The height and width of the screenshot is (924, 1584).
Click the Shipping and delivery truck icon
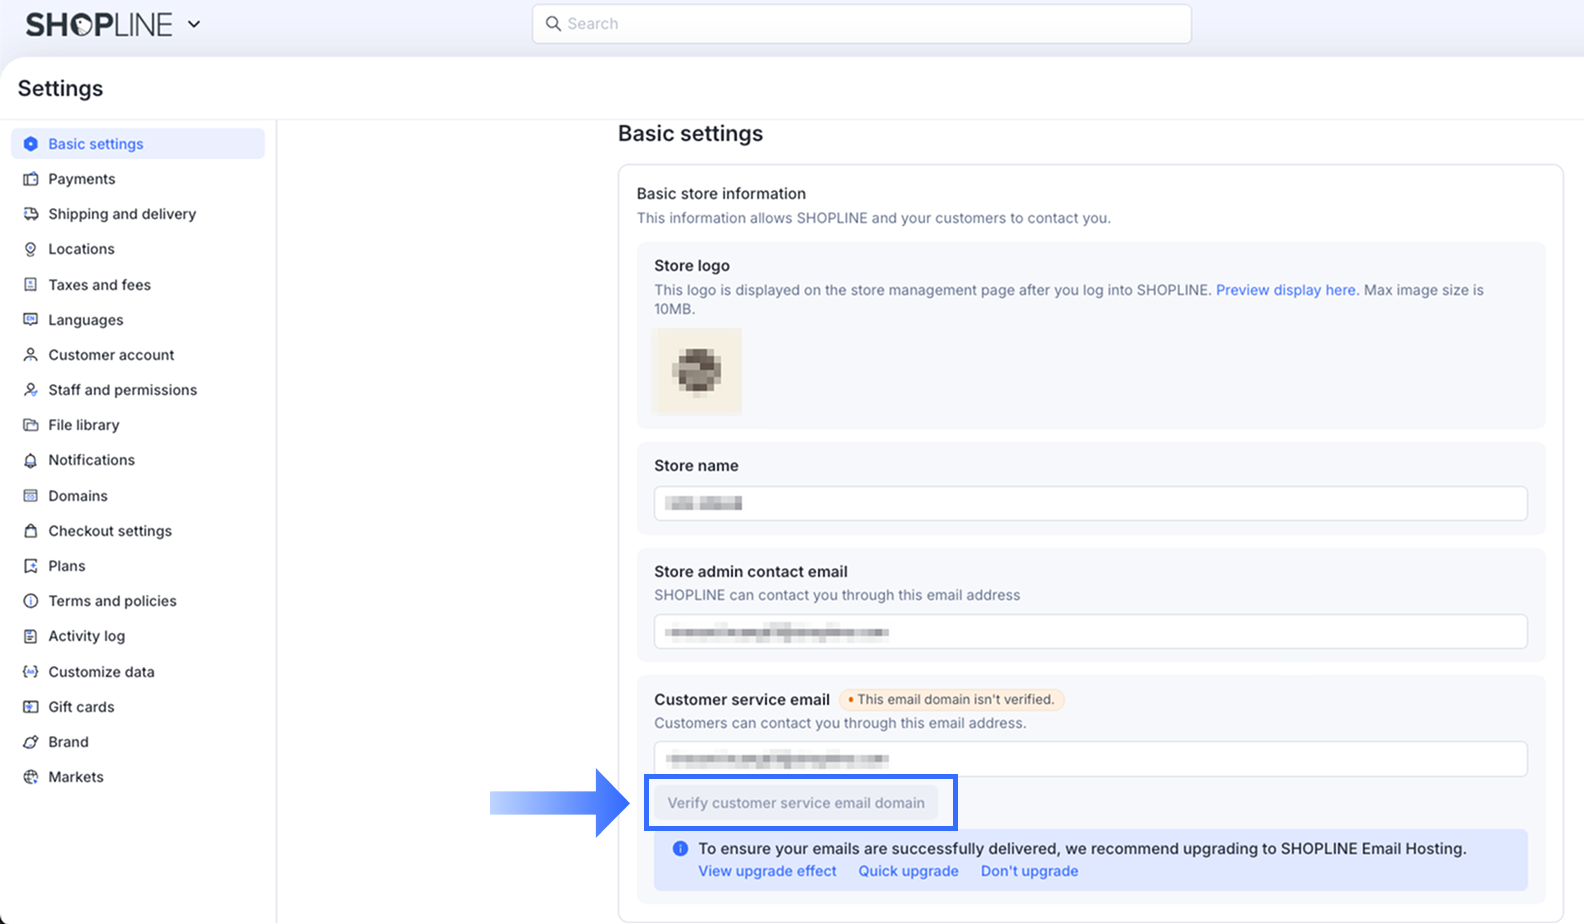click(x=31, y=214)
